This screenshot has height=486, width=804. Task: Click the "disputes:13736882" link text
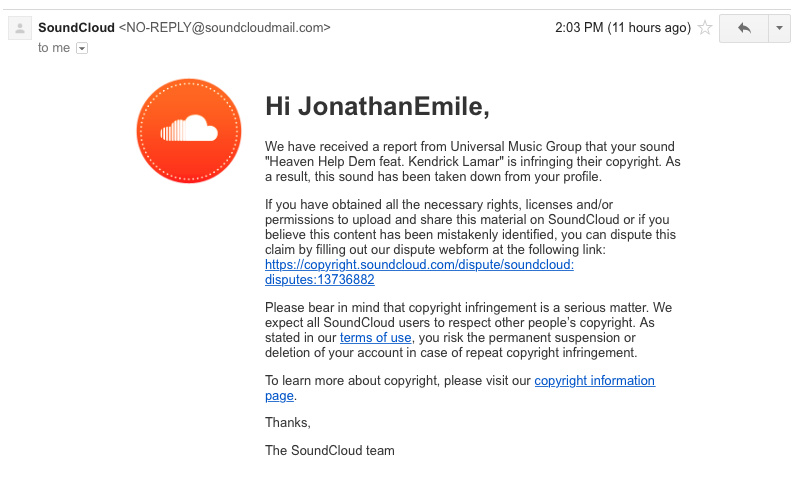[x=319, y=279]
